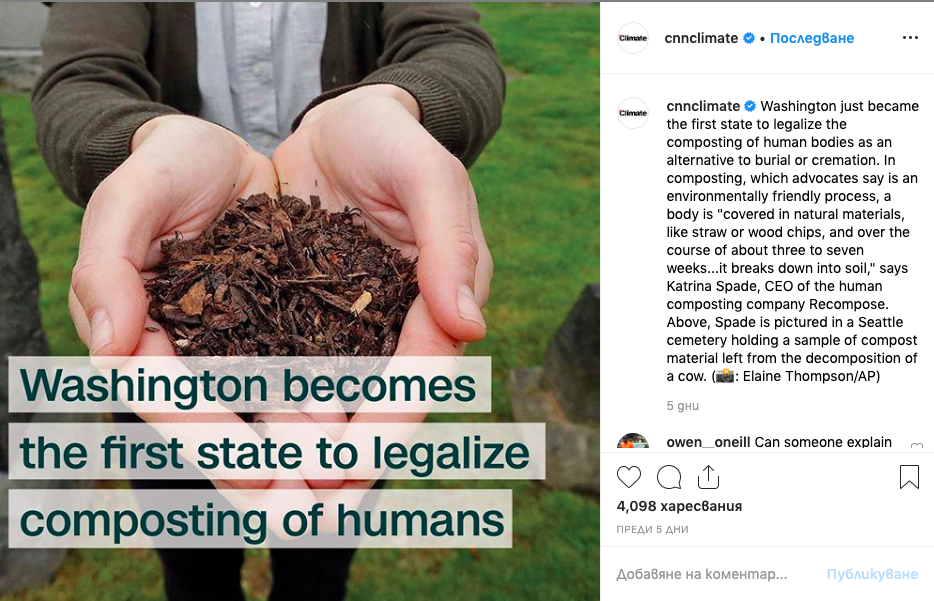Click the verified badge in the post header
This screenshot has width=934, height=601.
pyautogui.click(x=748, y=39)
